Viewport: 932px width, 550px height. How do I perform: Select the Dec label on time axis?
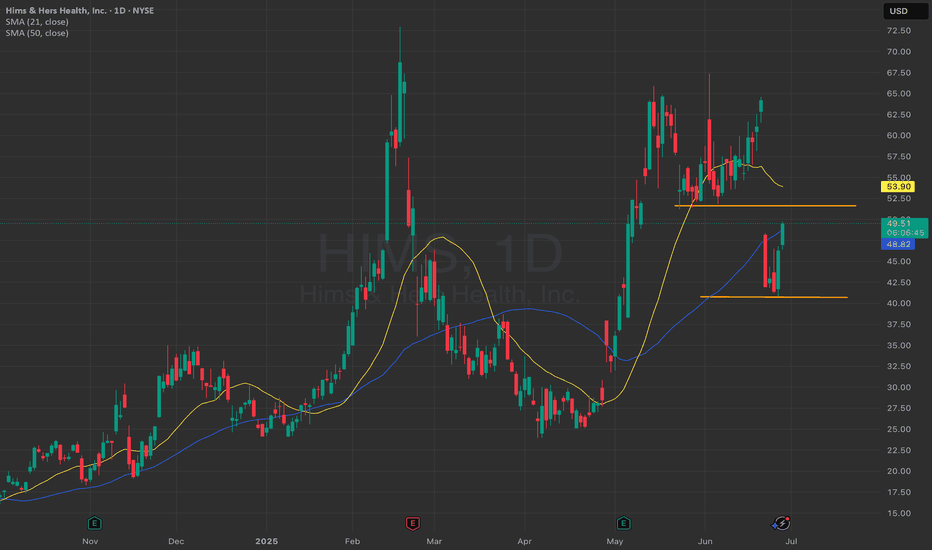[176, 541]
